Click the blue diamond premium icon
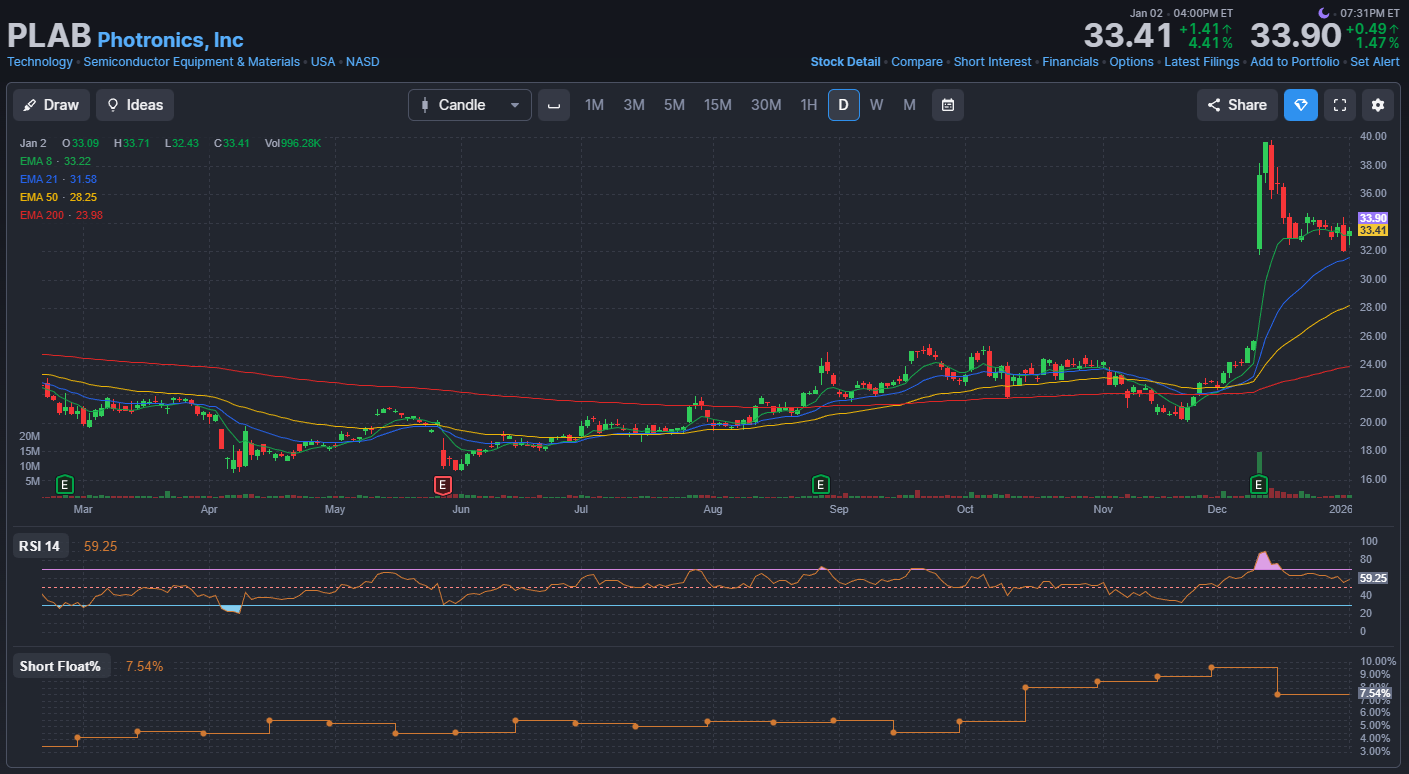Image resolution: width=1409 pixels, height=774 pixels. (1301, 105)
